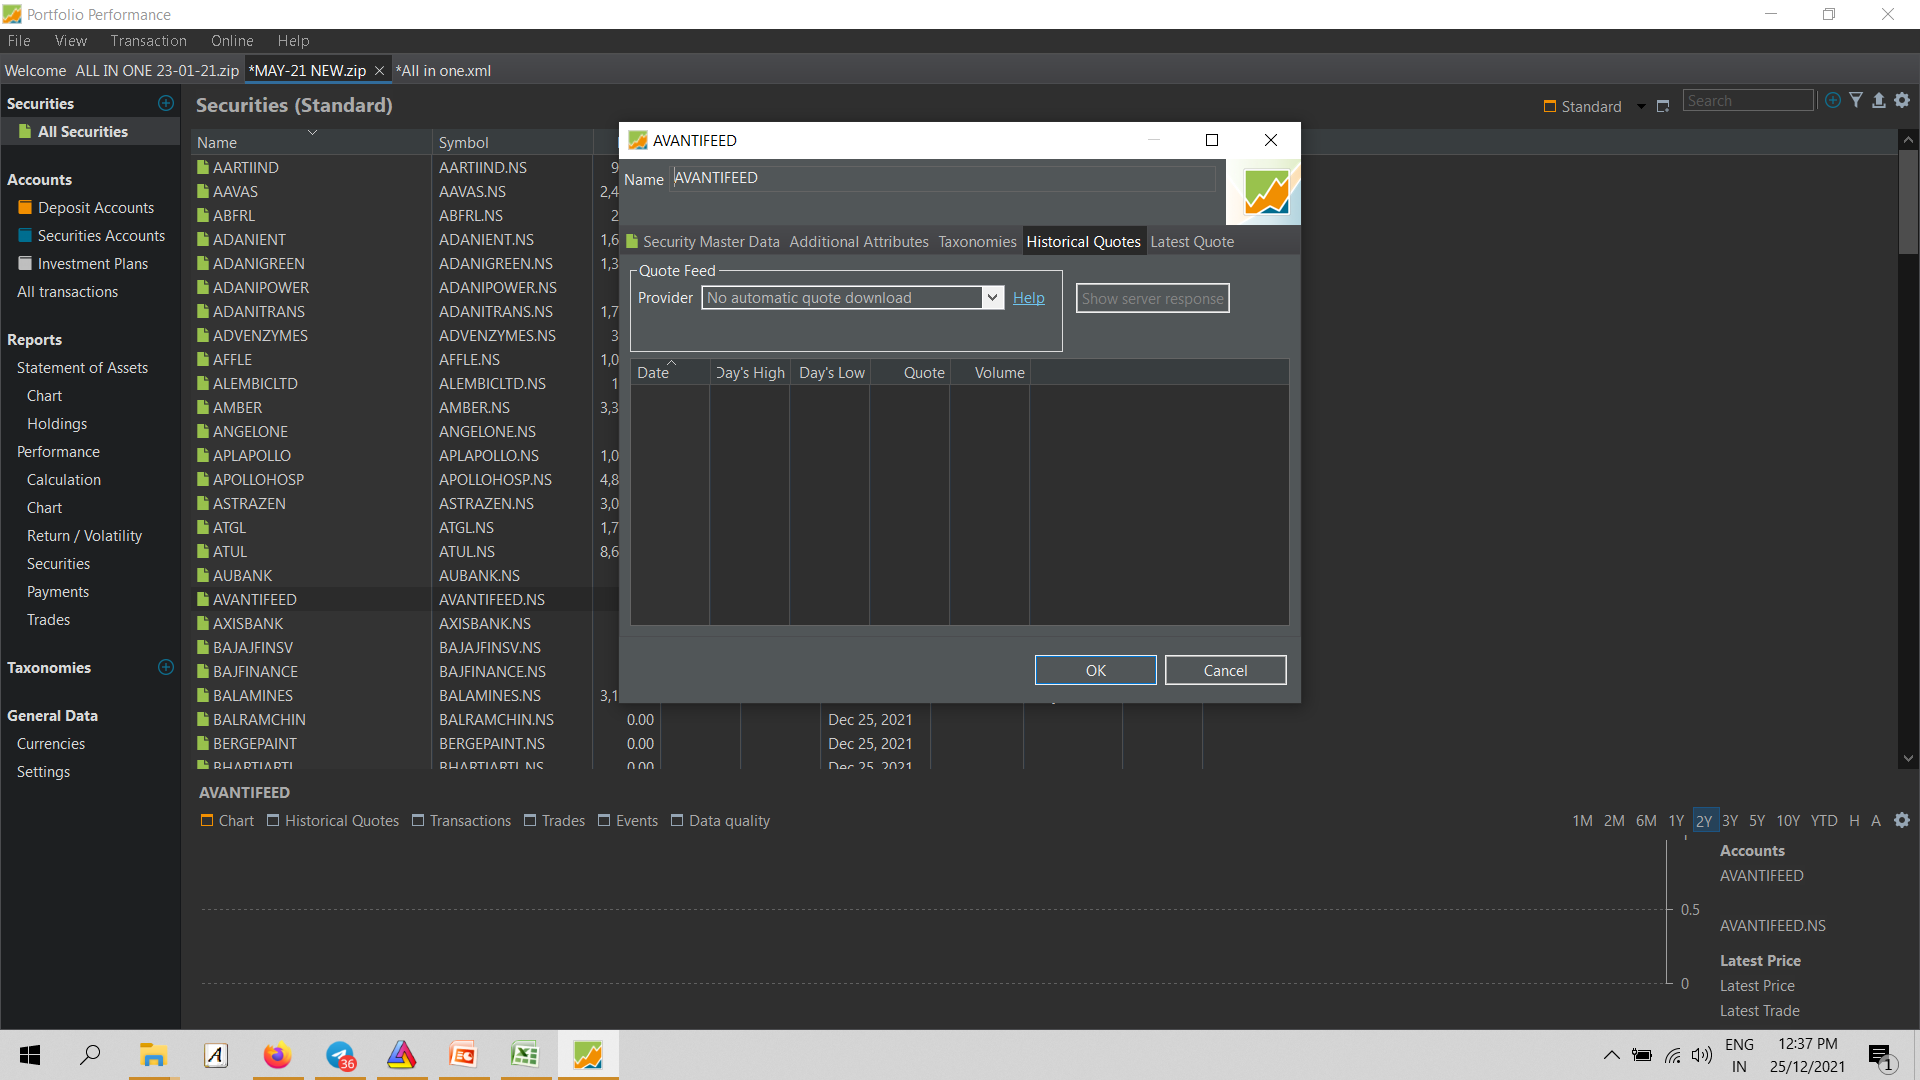1920x1080 pixels.
Task: Toggle the Chart pane checkbox
Action: (207, 820)
